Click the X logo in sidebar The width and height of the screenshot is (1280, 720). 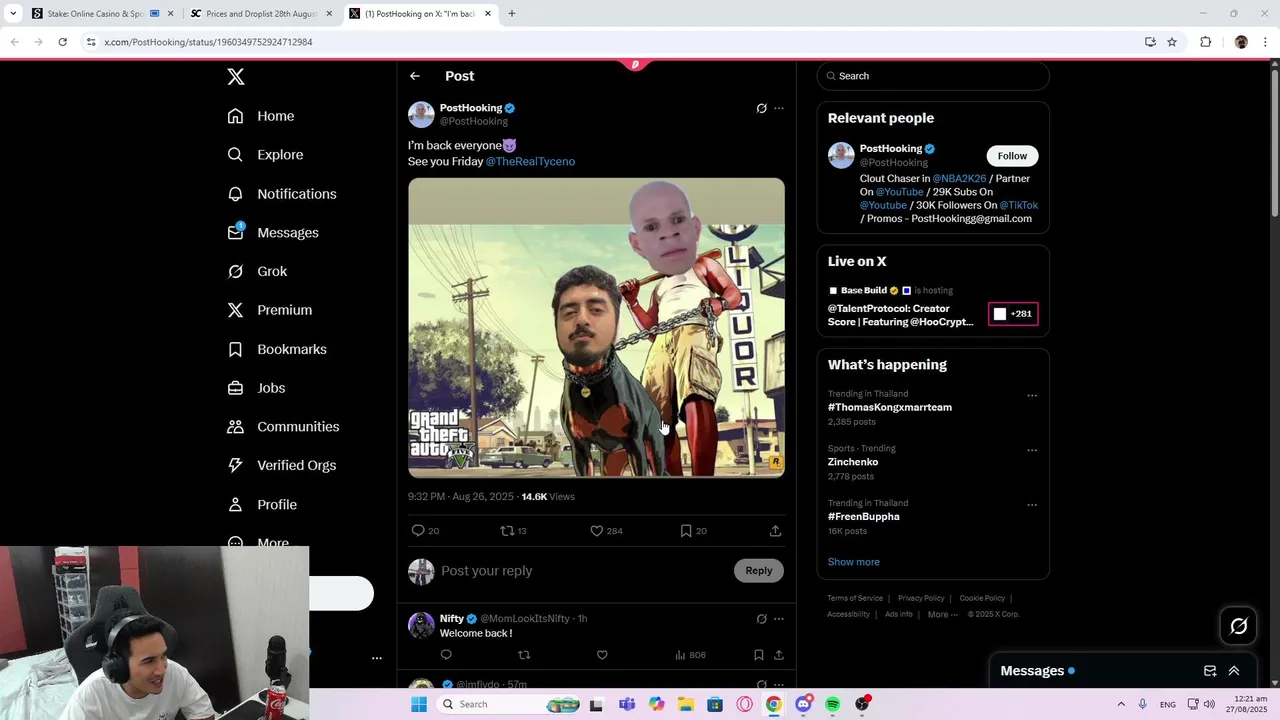tap(235, 77)
